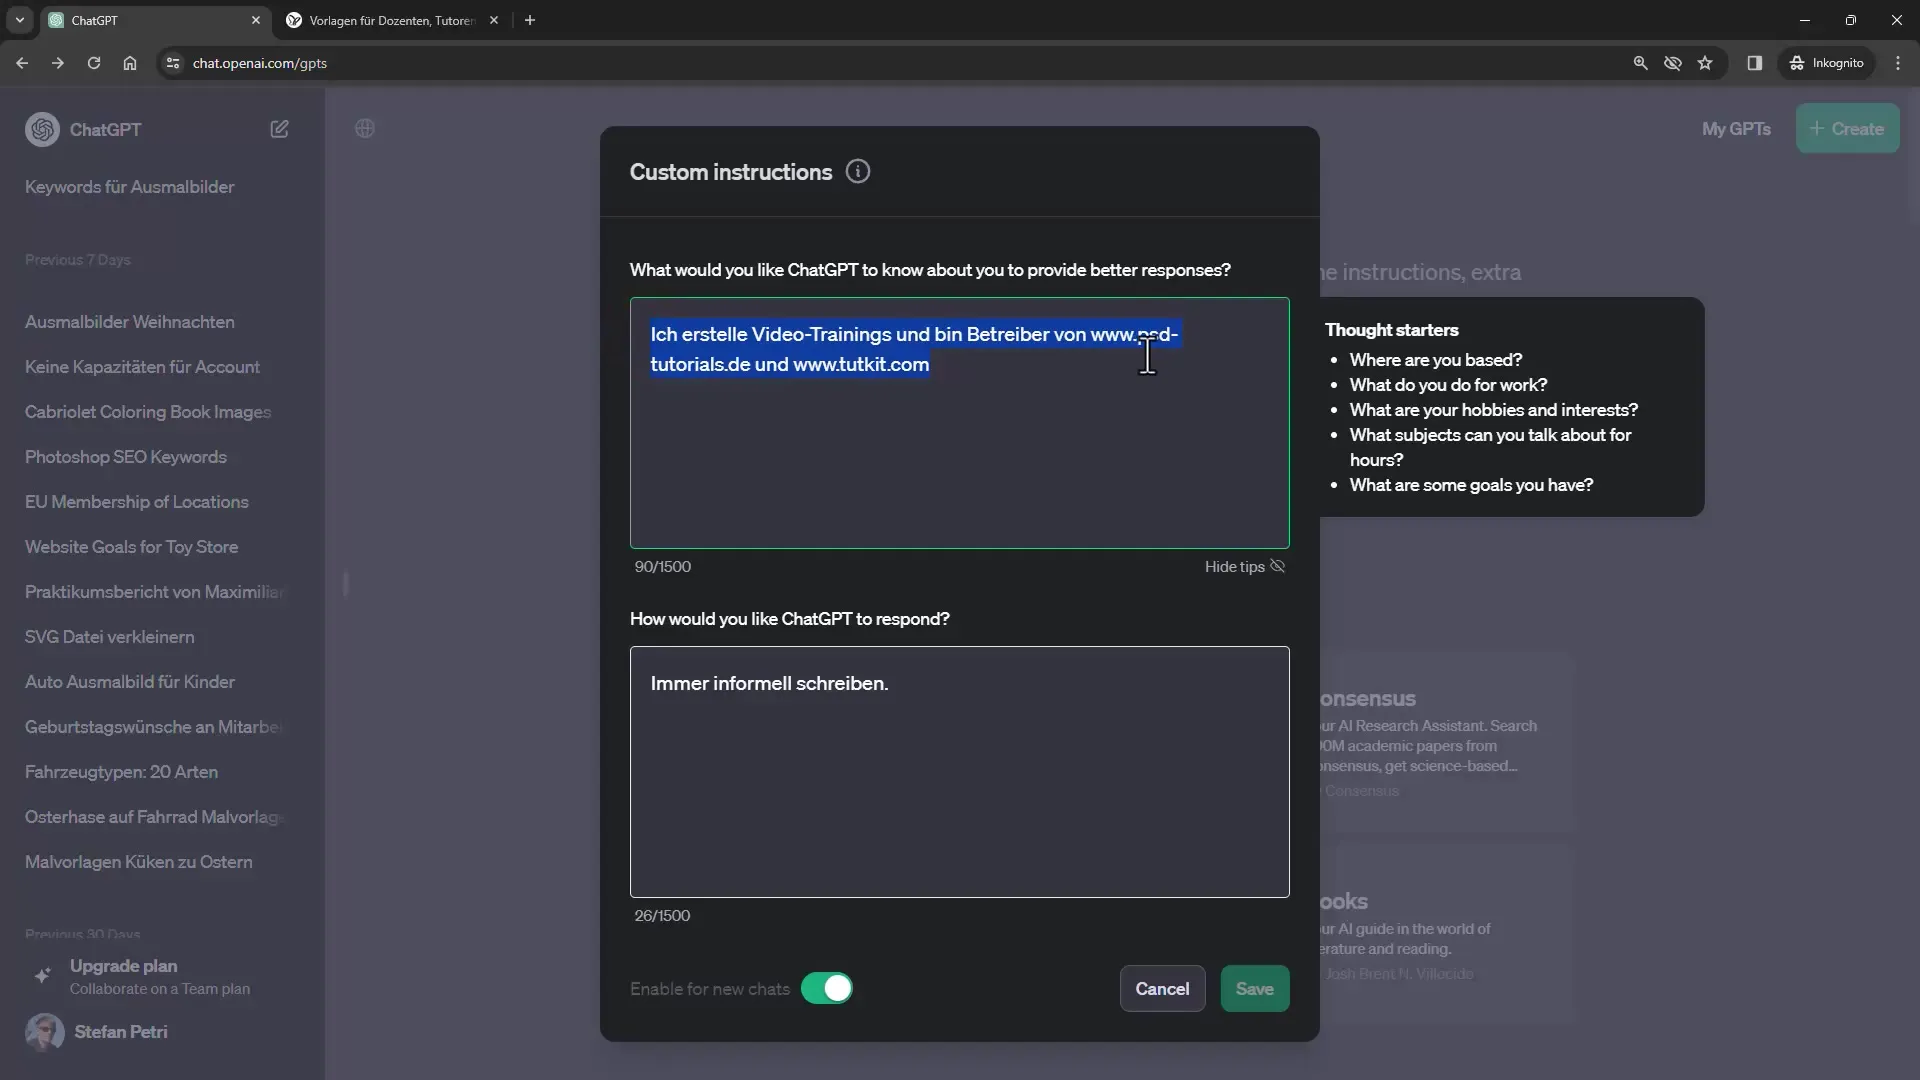Click the 'What do you do for work?' tip
The image size is (1920, 1080).
(1448, 385)
